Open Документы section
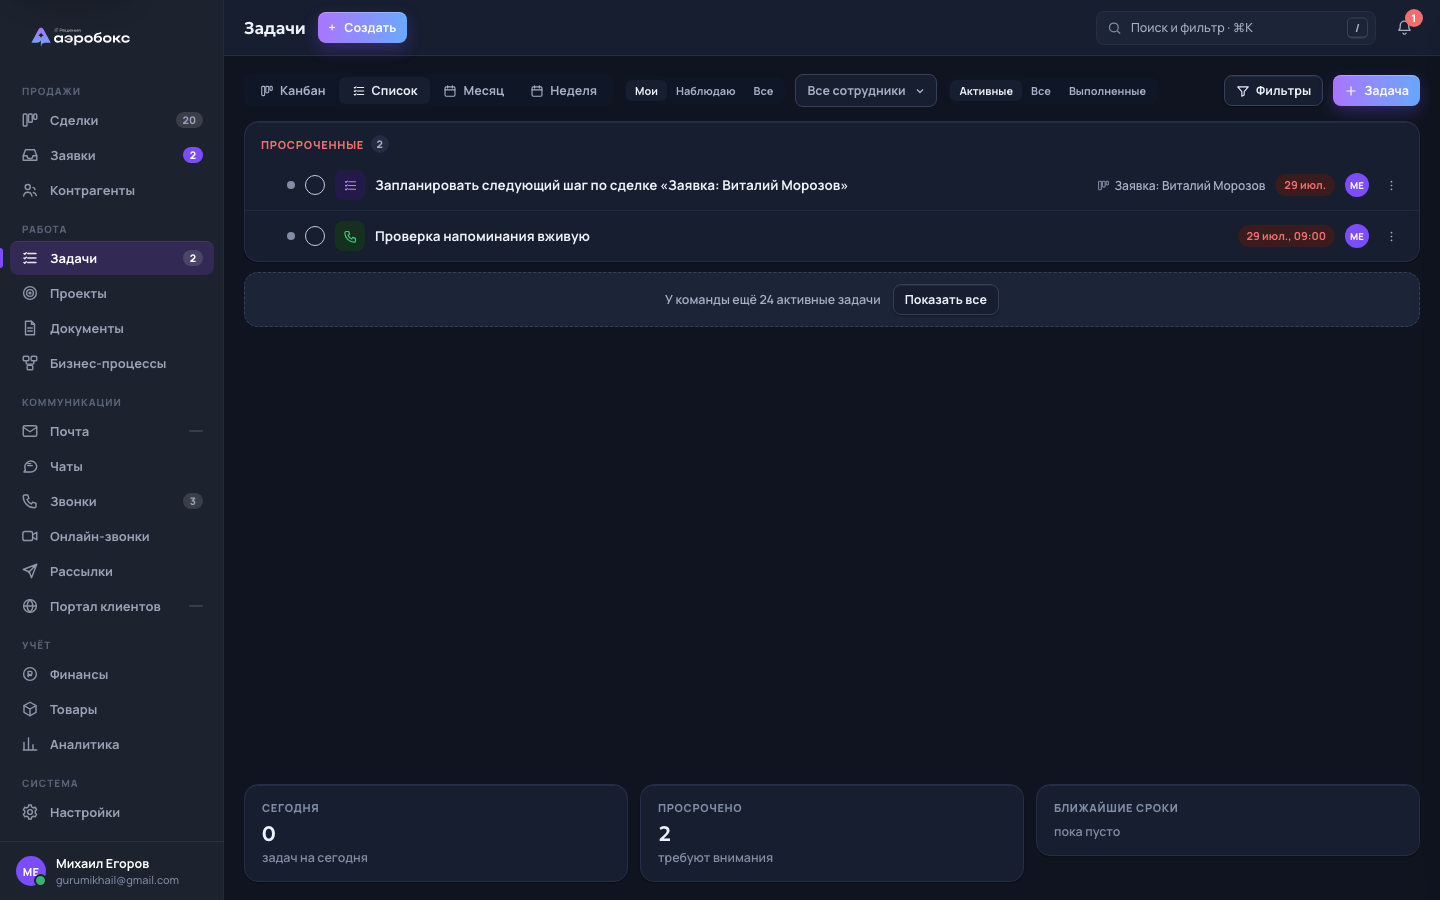Screen dimensions: 1440x900 pyautogui.click(x=112, y=328)
